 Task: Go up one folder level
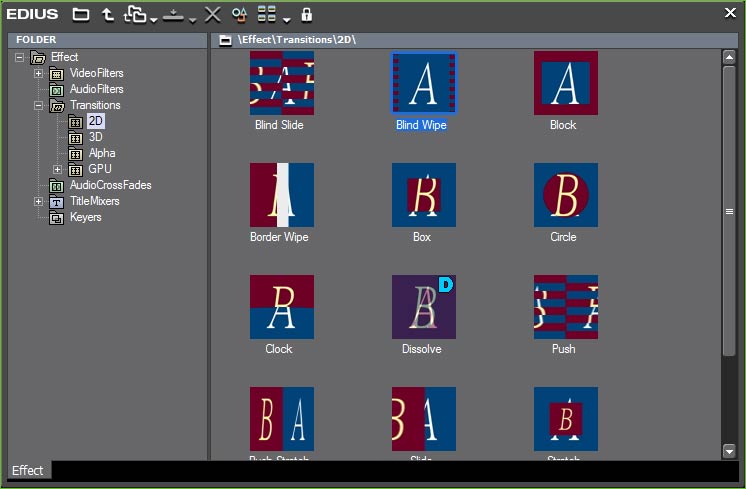click(107, 15)
